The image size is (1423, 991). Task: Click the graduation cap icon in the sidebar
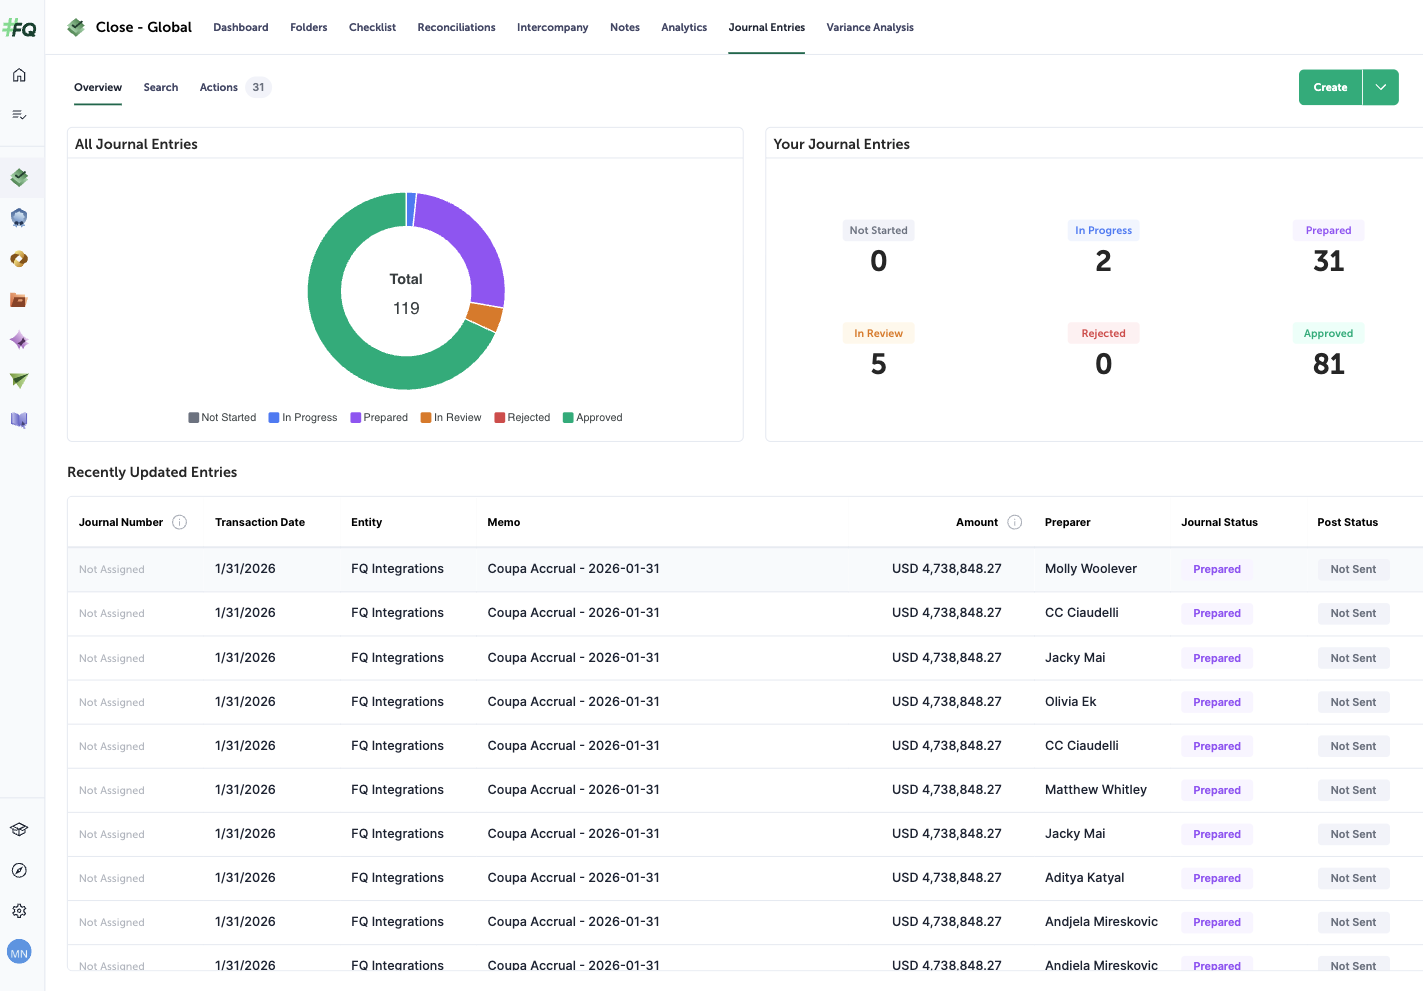[x=19, y=829]
